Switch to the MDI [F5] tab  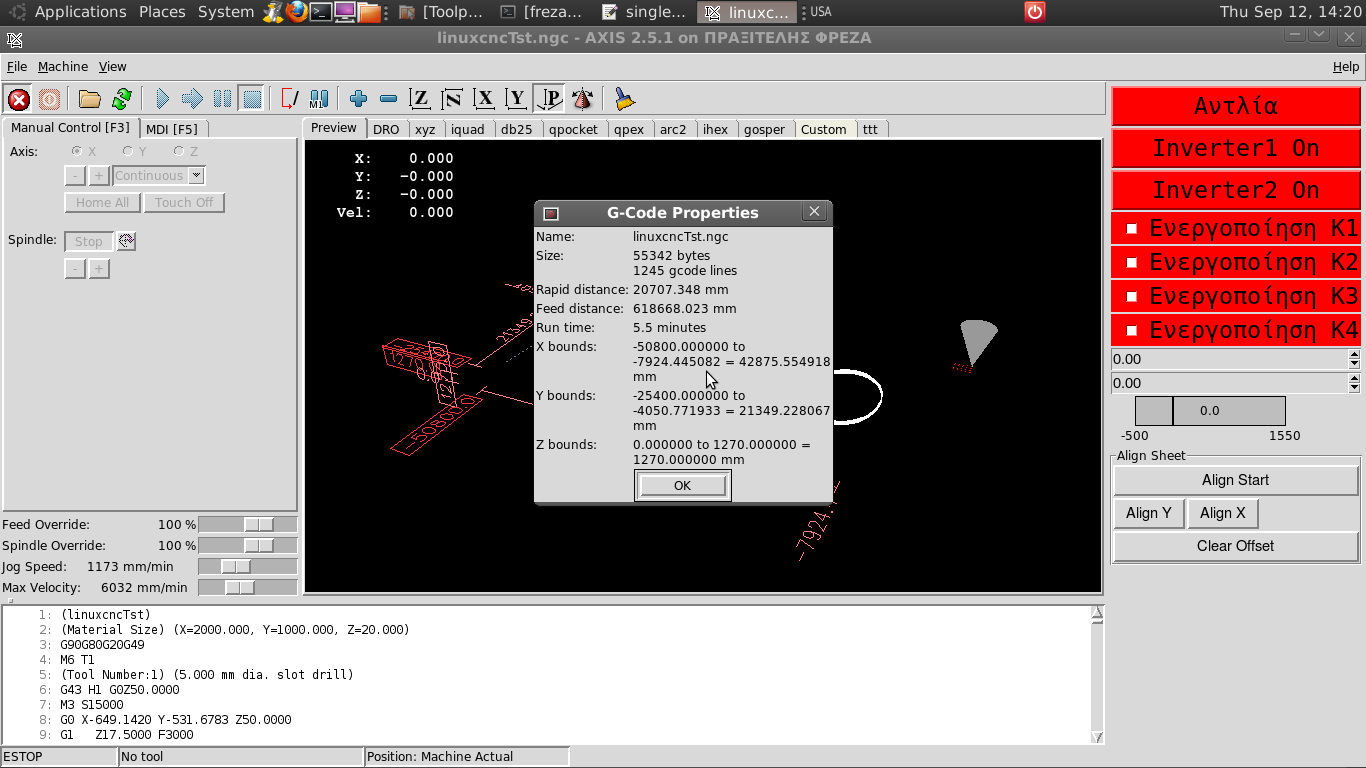coord(172,129)
